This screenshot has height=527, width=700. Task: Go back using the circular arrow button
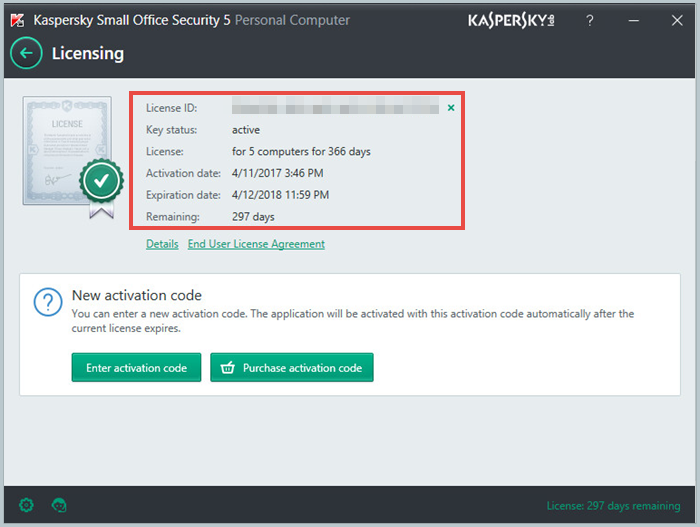coord(26,53)
